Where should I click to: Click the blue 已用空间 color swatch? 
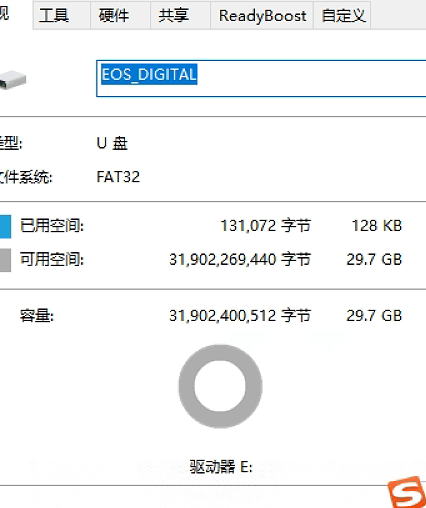coord(5,226)
